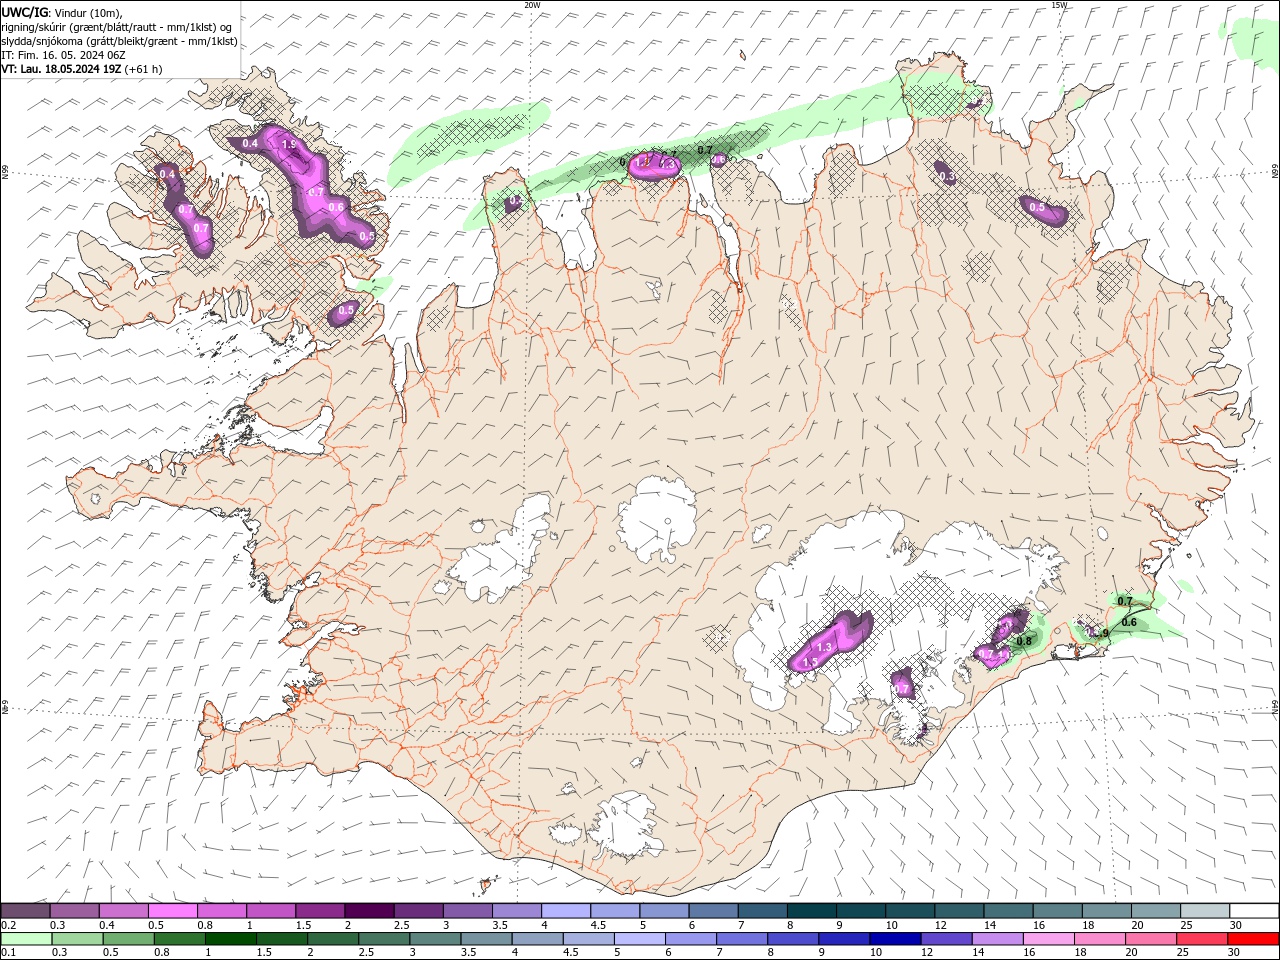Click the white swatch after 30 in the upper row
The image size is (1280, 960).
(1253, 911)
